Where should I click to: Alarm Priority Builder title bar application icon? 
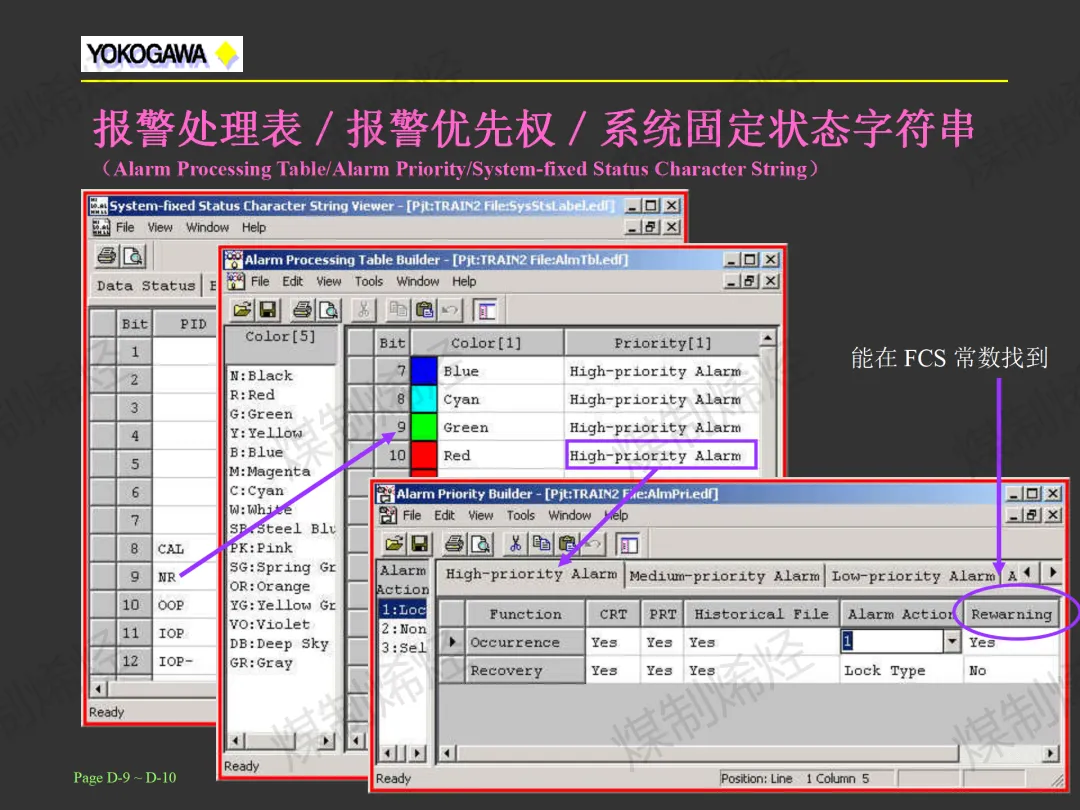click(x=385, y=493)
